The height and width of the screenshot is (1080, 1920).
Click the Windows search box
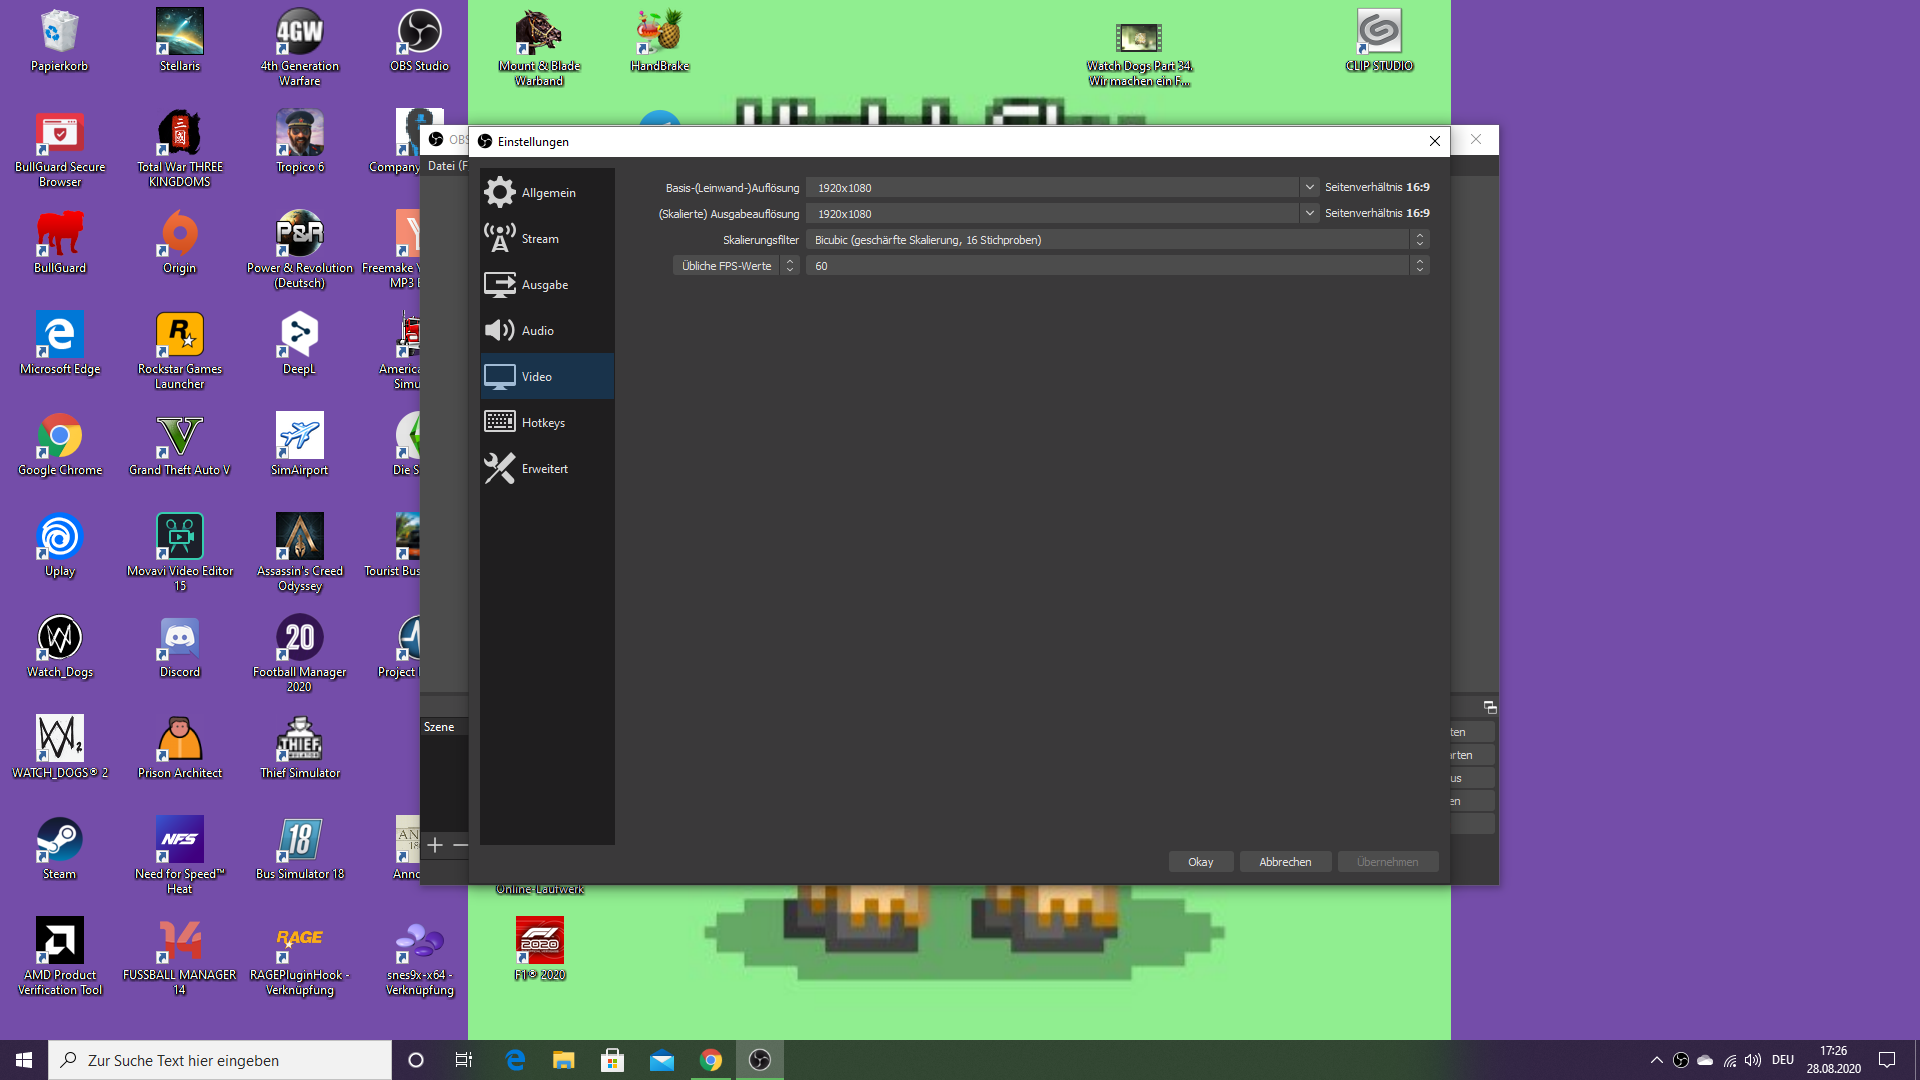(x=220, y=1060)
